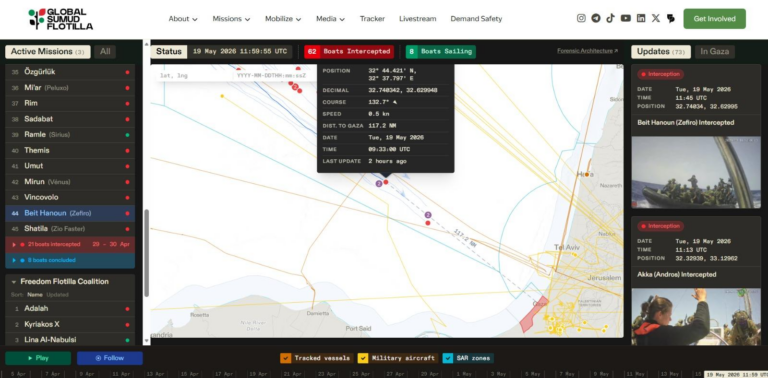This screenshot has height=378, width=768.
Task: Click the Get Involved button
Action: click(x=715, y=19)
